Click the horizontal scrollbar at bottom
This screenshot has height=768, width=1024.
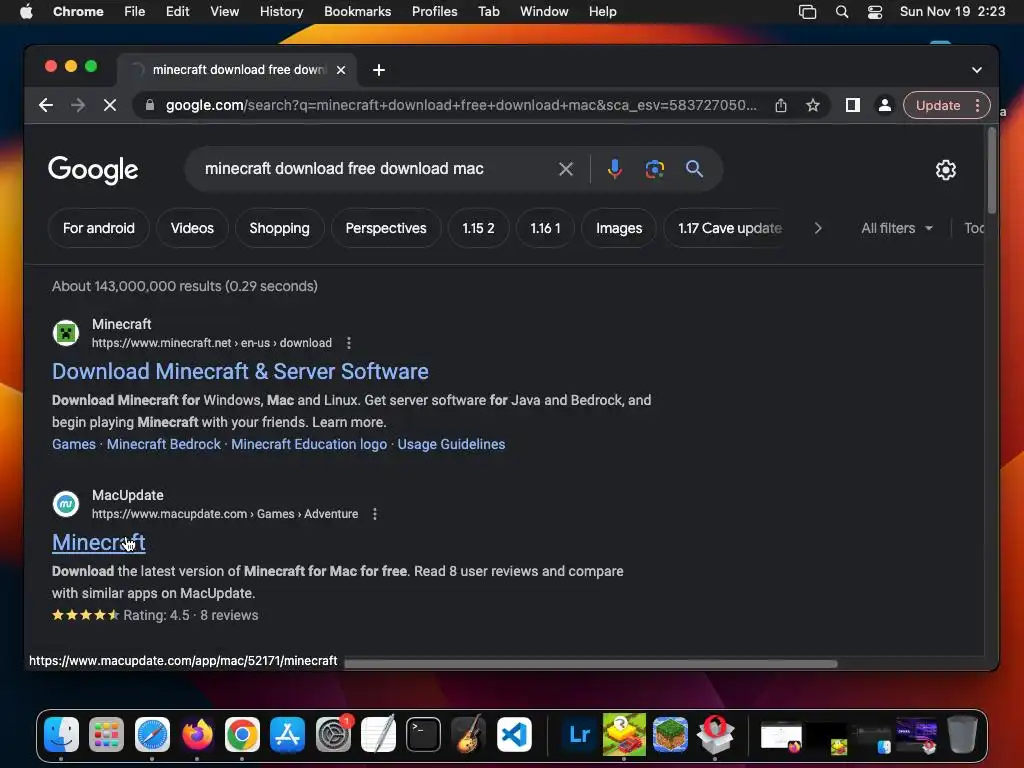591,664
